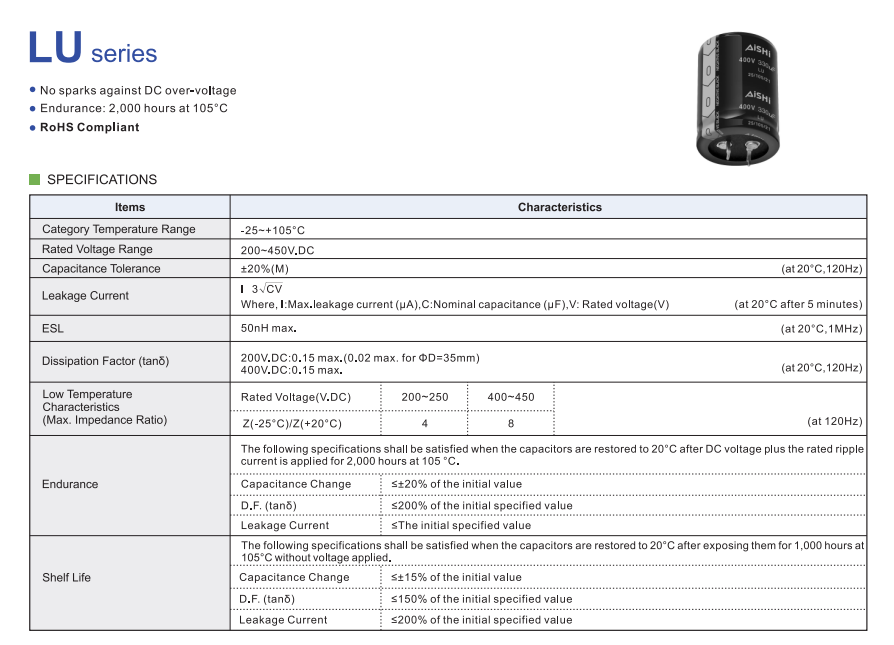Click the bullet before No sparks line

pos(33,90)
